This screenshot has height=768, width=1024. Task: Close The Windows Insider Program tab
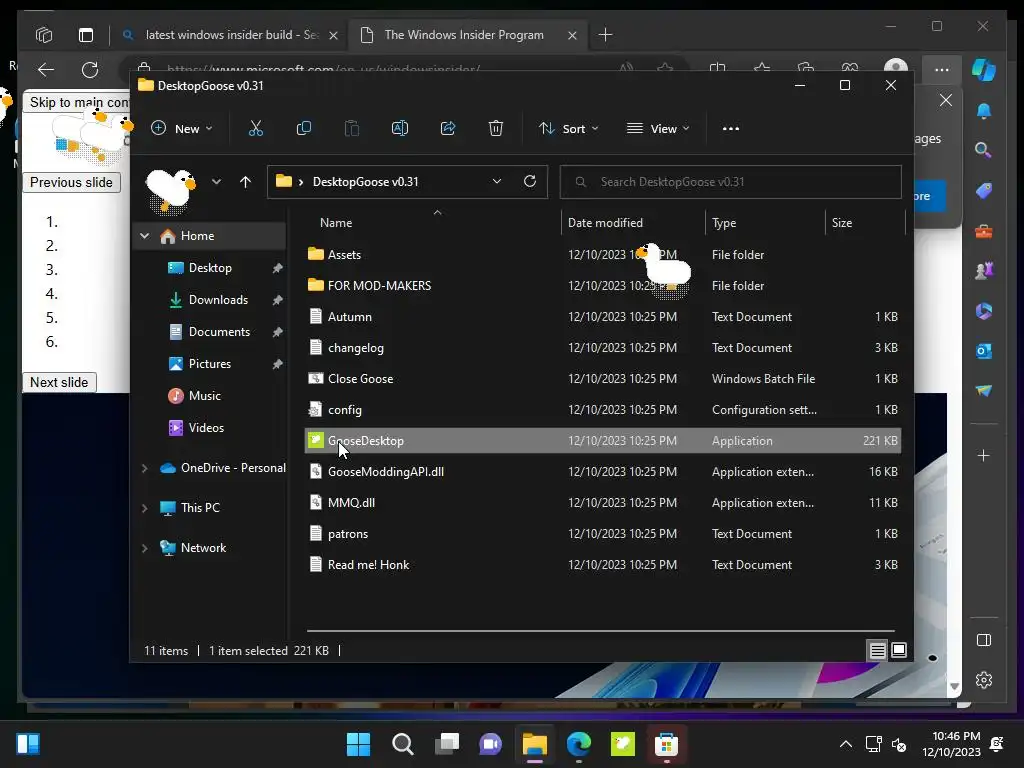(572, 35)
